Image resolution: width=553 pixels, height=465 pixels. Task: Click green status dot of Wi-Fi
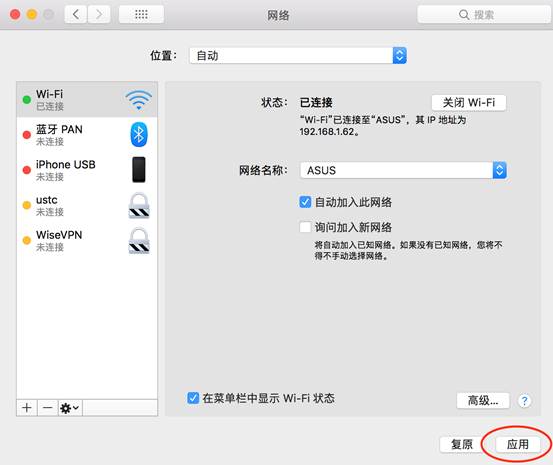(x=26, y=100)
